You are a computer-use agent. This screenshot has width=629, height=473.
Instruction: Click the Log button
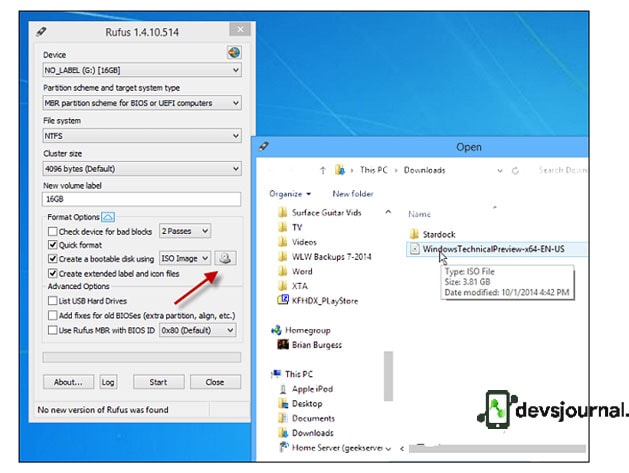click(x=108, y=382)
